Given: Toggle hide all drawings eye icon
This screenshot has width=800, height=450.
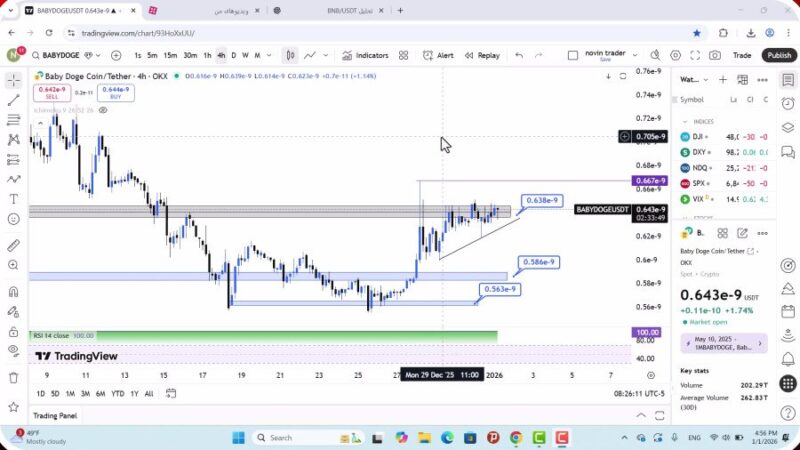Looking at the screenshot, I should [x=14, y=350].
